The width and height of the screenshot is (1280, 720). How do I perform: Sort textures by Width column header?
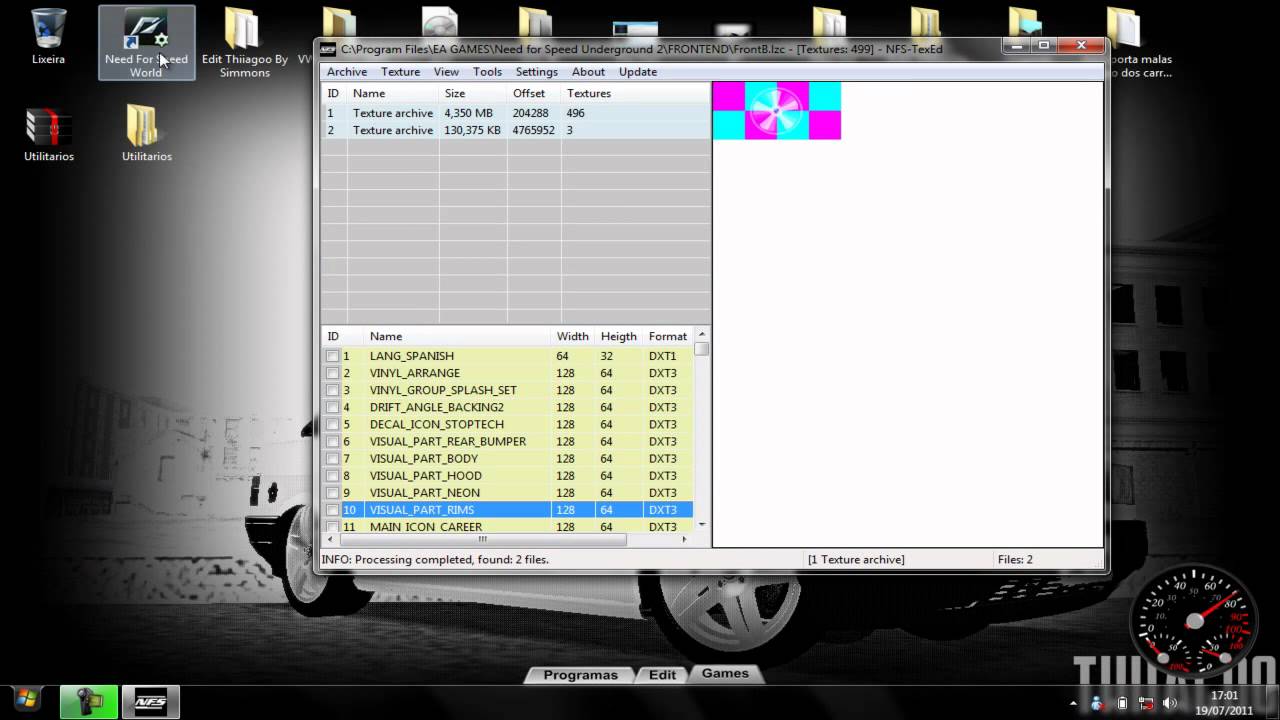572,336
